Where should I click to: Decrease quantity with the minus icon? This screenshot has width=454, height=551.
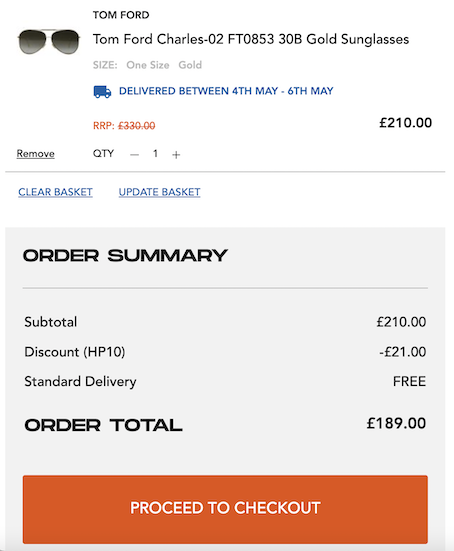click(134, 155)
